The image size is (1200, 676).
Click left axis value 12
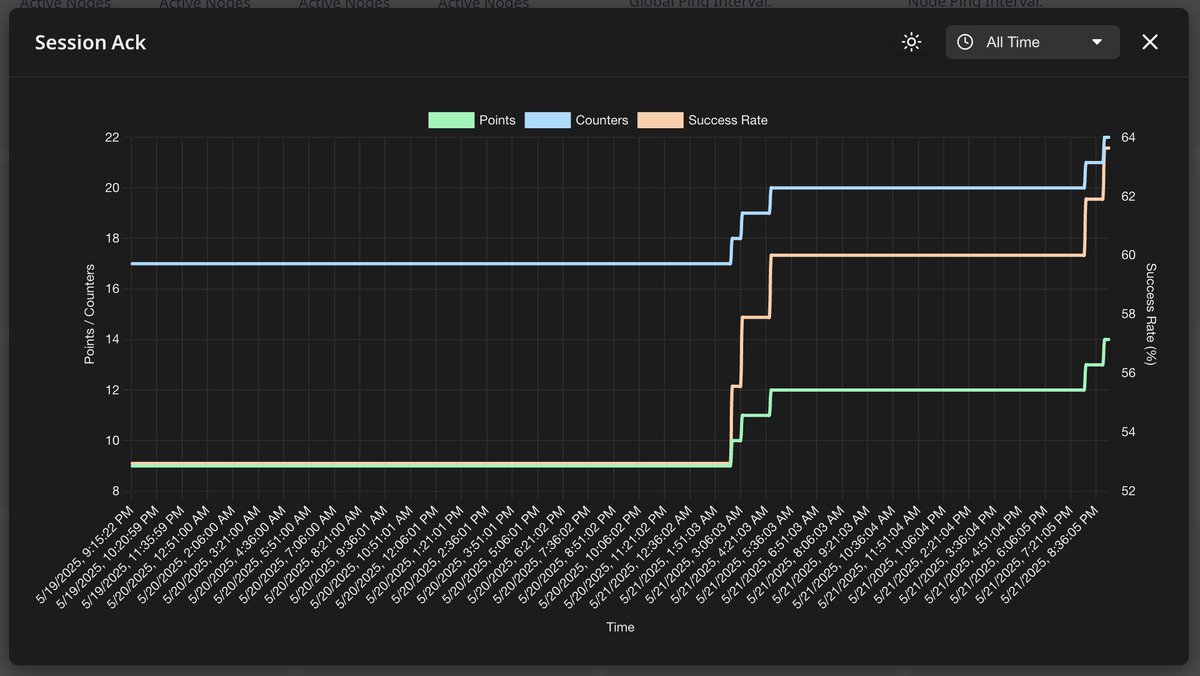113,390
